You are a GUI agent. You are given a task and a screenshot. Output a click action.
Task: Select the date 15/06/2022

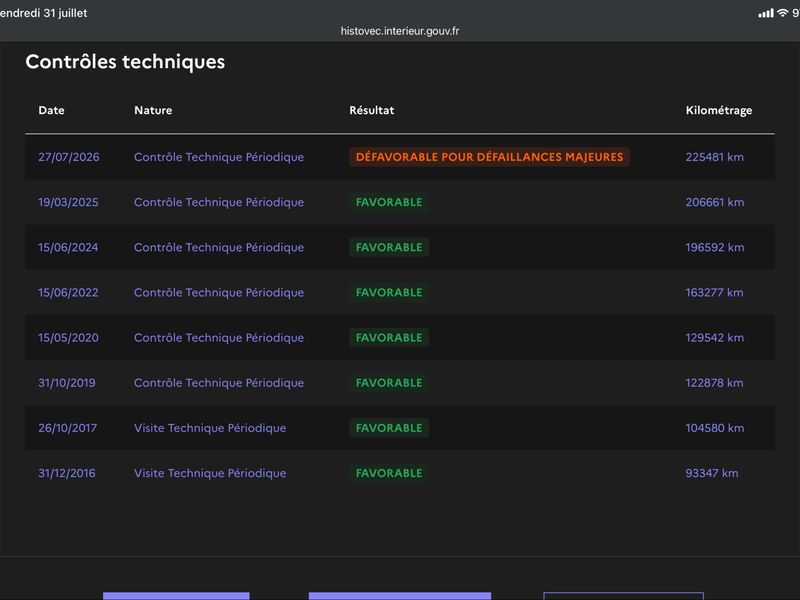[x=68, y=292]
